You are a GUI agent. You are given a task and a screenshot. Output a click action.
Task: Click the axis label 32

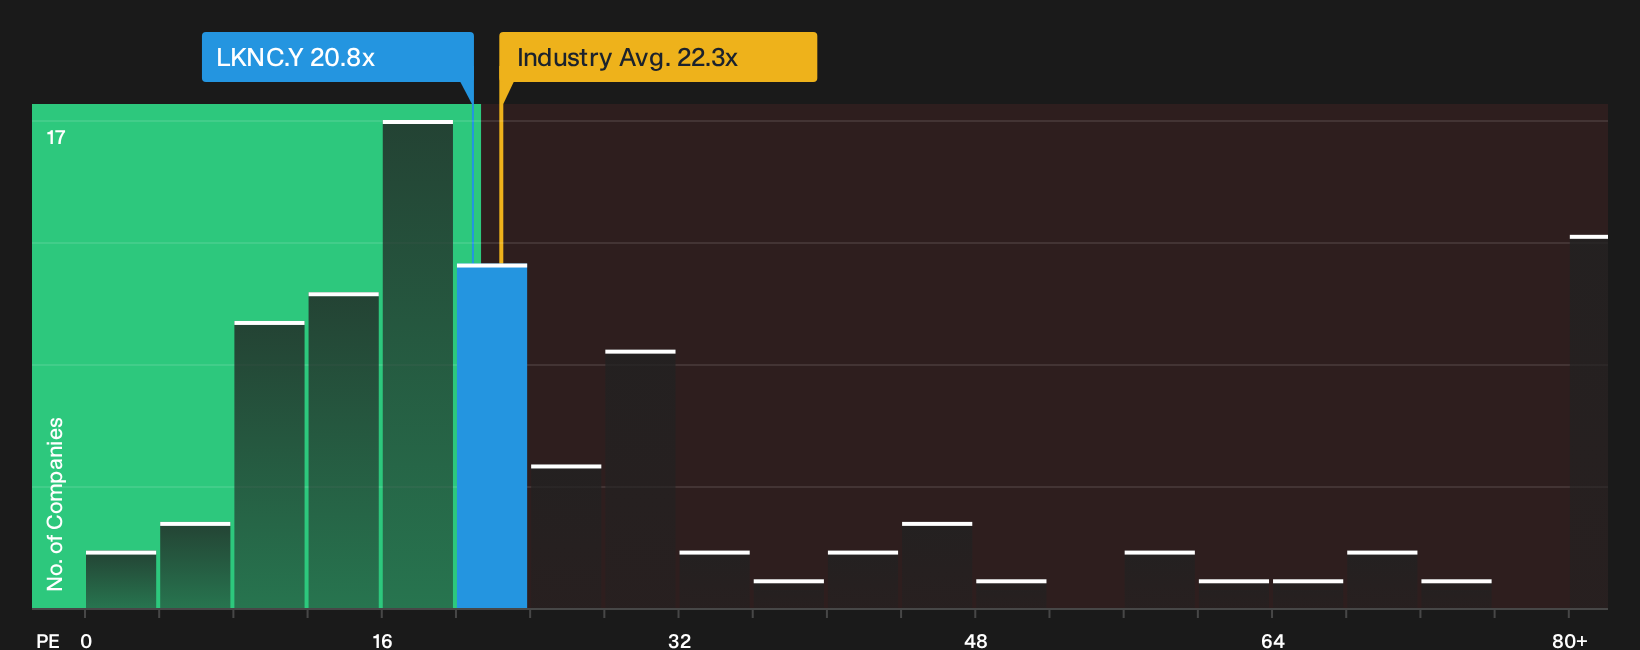coord(679,640)
